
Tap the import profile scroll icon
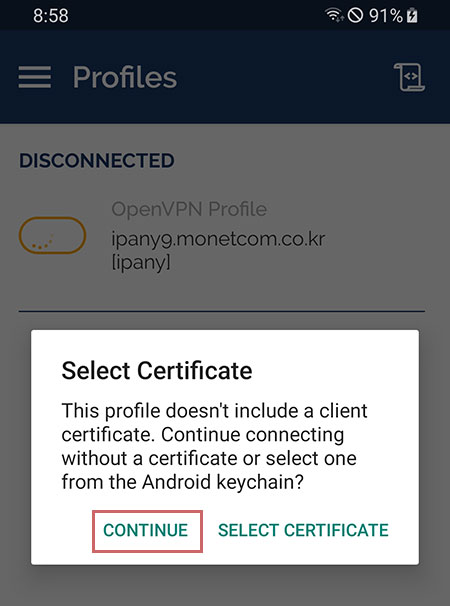(x=409, y=77)
